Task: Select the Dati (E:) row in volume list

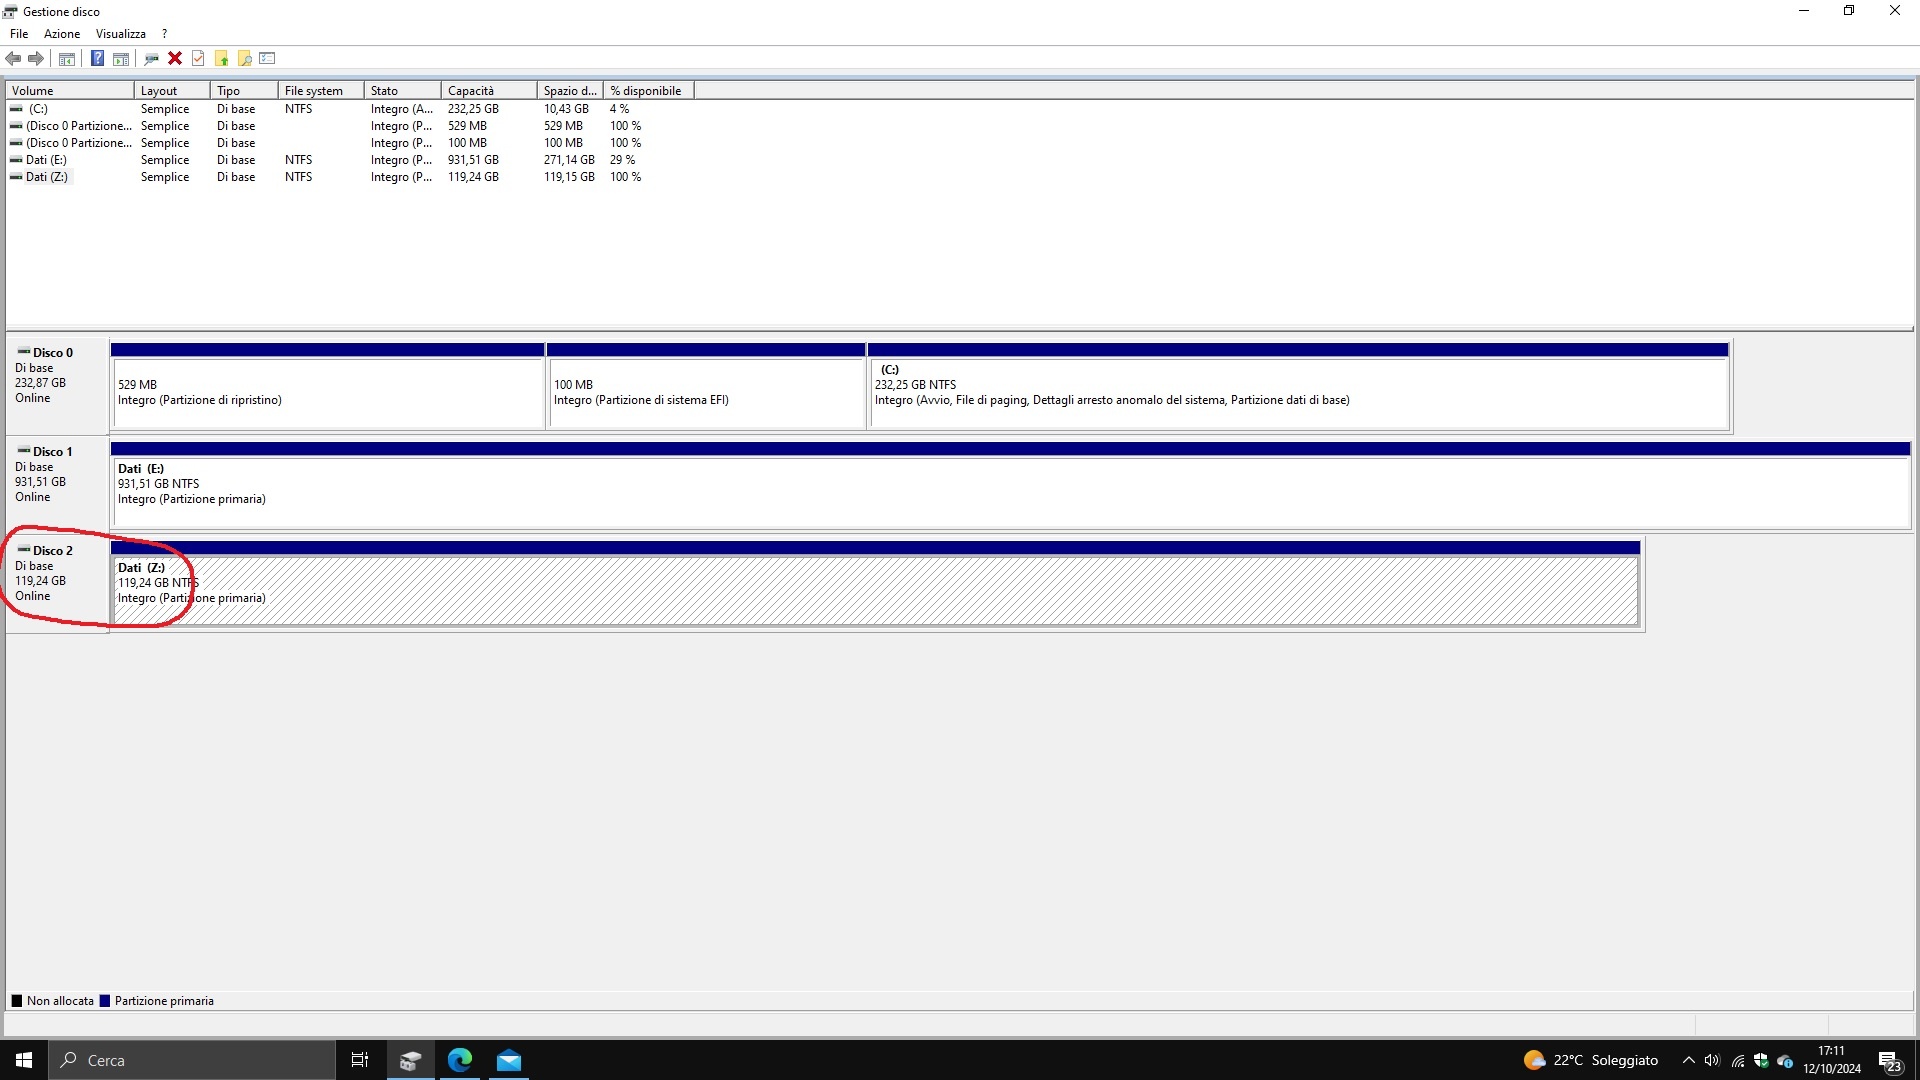Action: point(46,160)
